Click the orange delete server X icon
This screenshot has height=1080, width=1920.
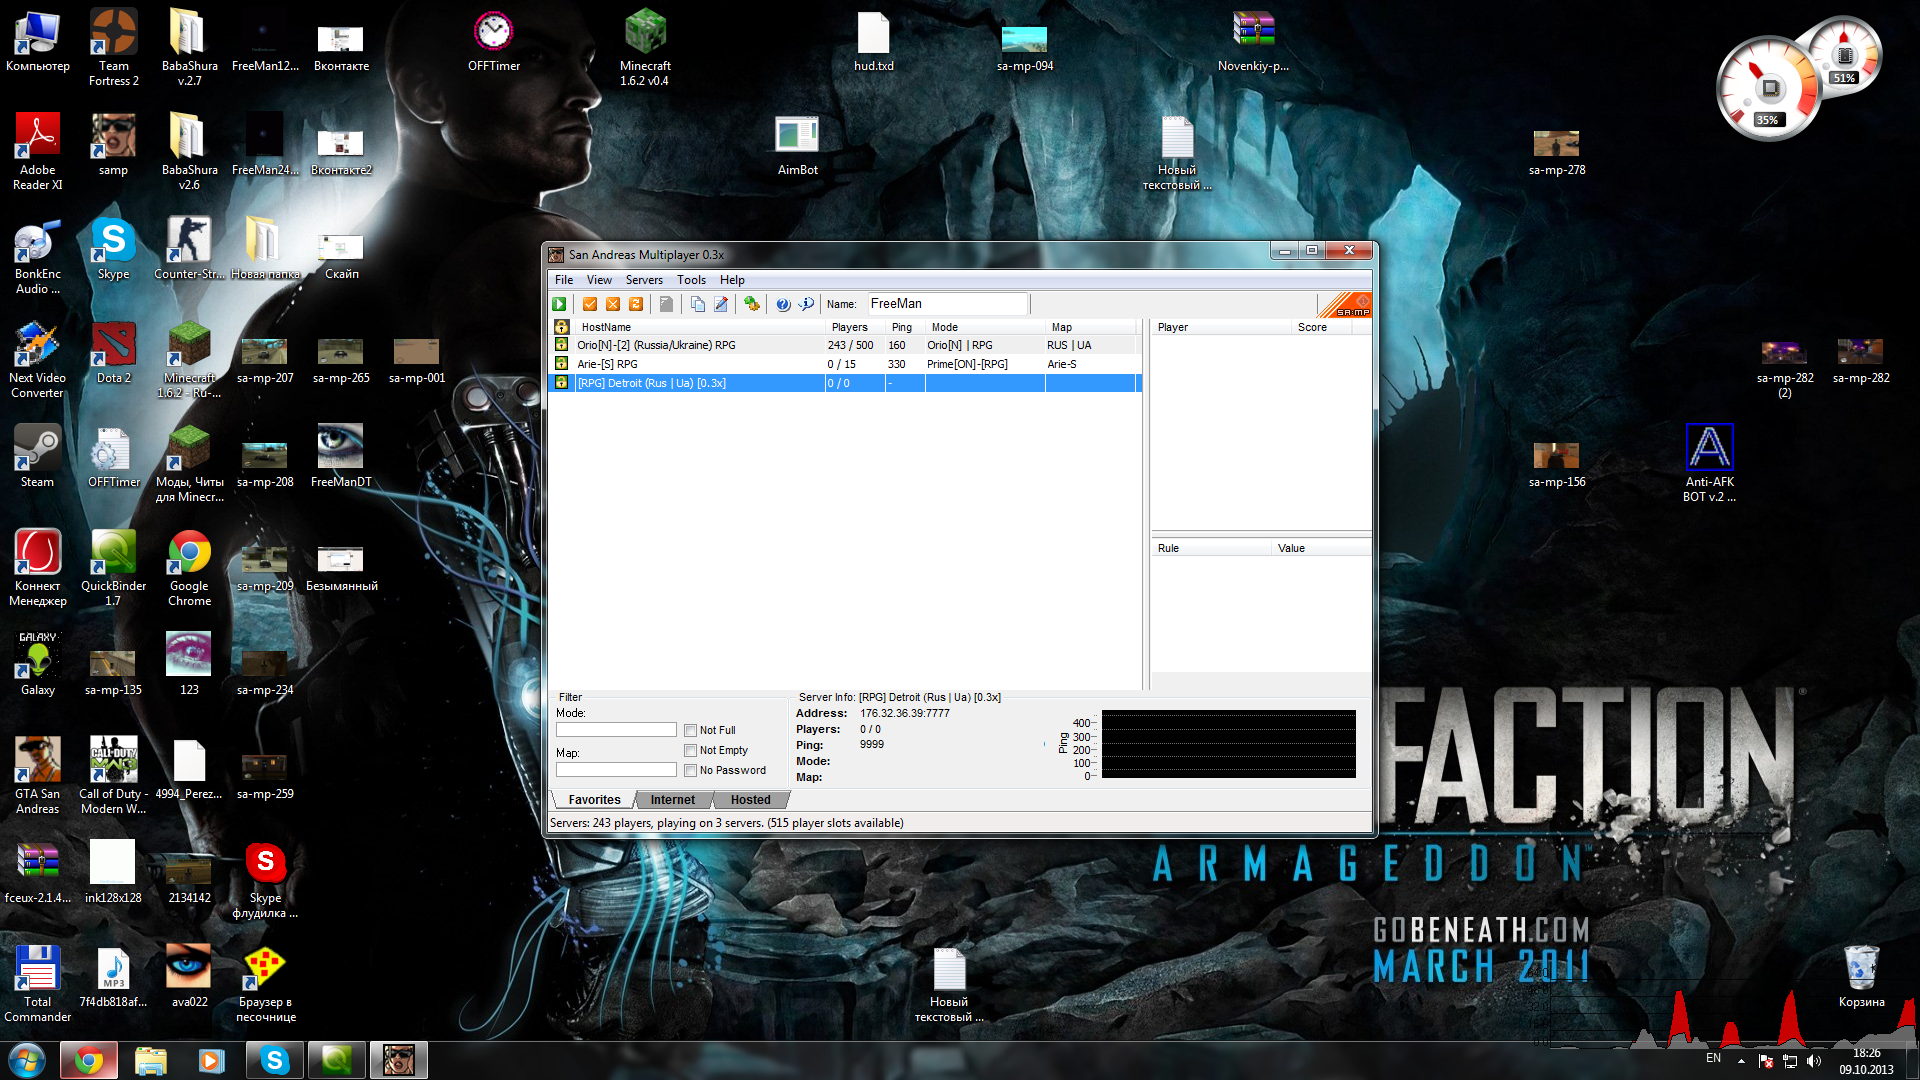click(x=613, y=304)
